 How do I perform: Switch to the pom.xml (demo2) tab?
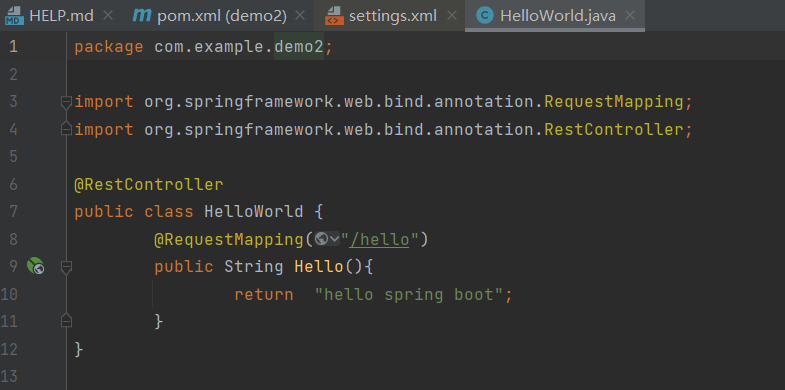221,16
